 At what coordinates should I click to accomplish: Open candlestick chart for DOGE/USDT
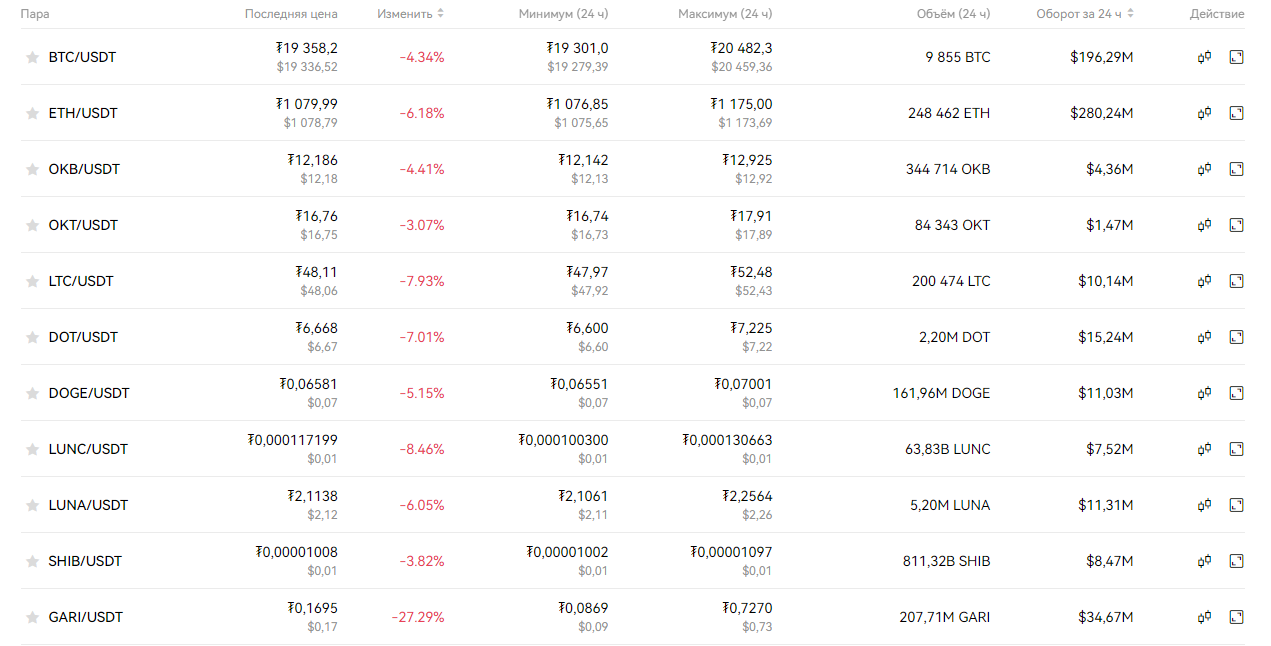1205,393
